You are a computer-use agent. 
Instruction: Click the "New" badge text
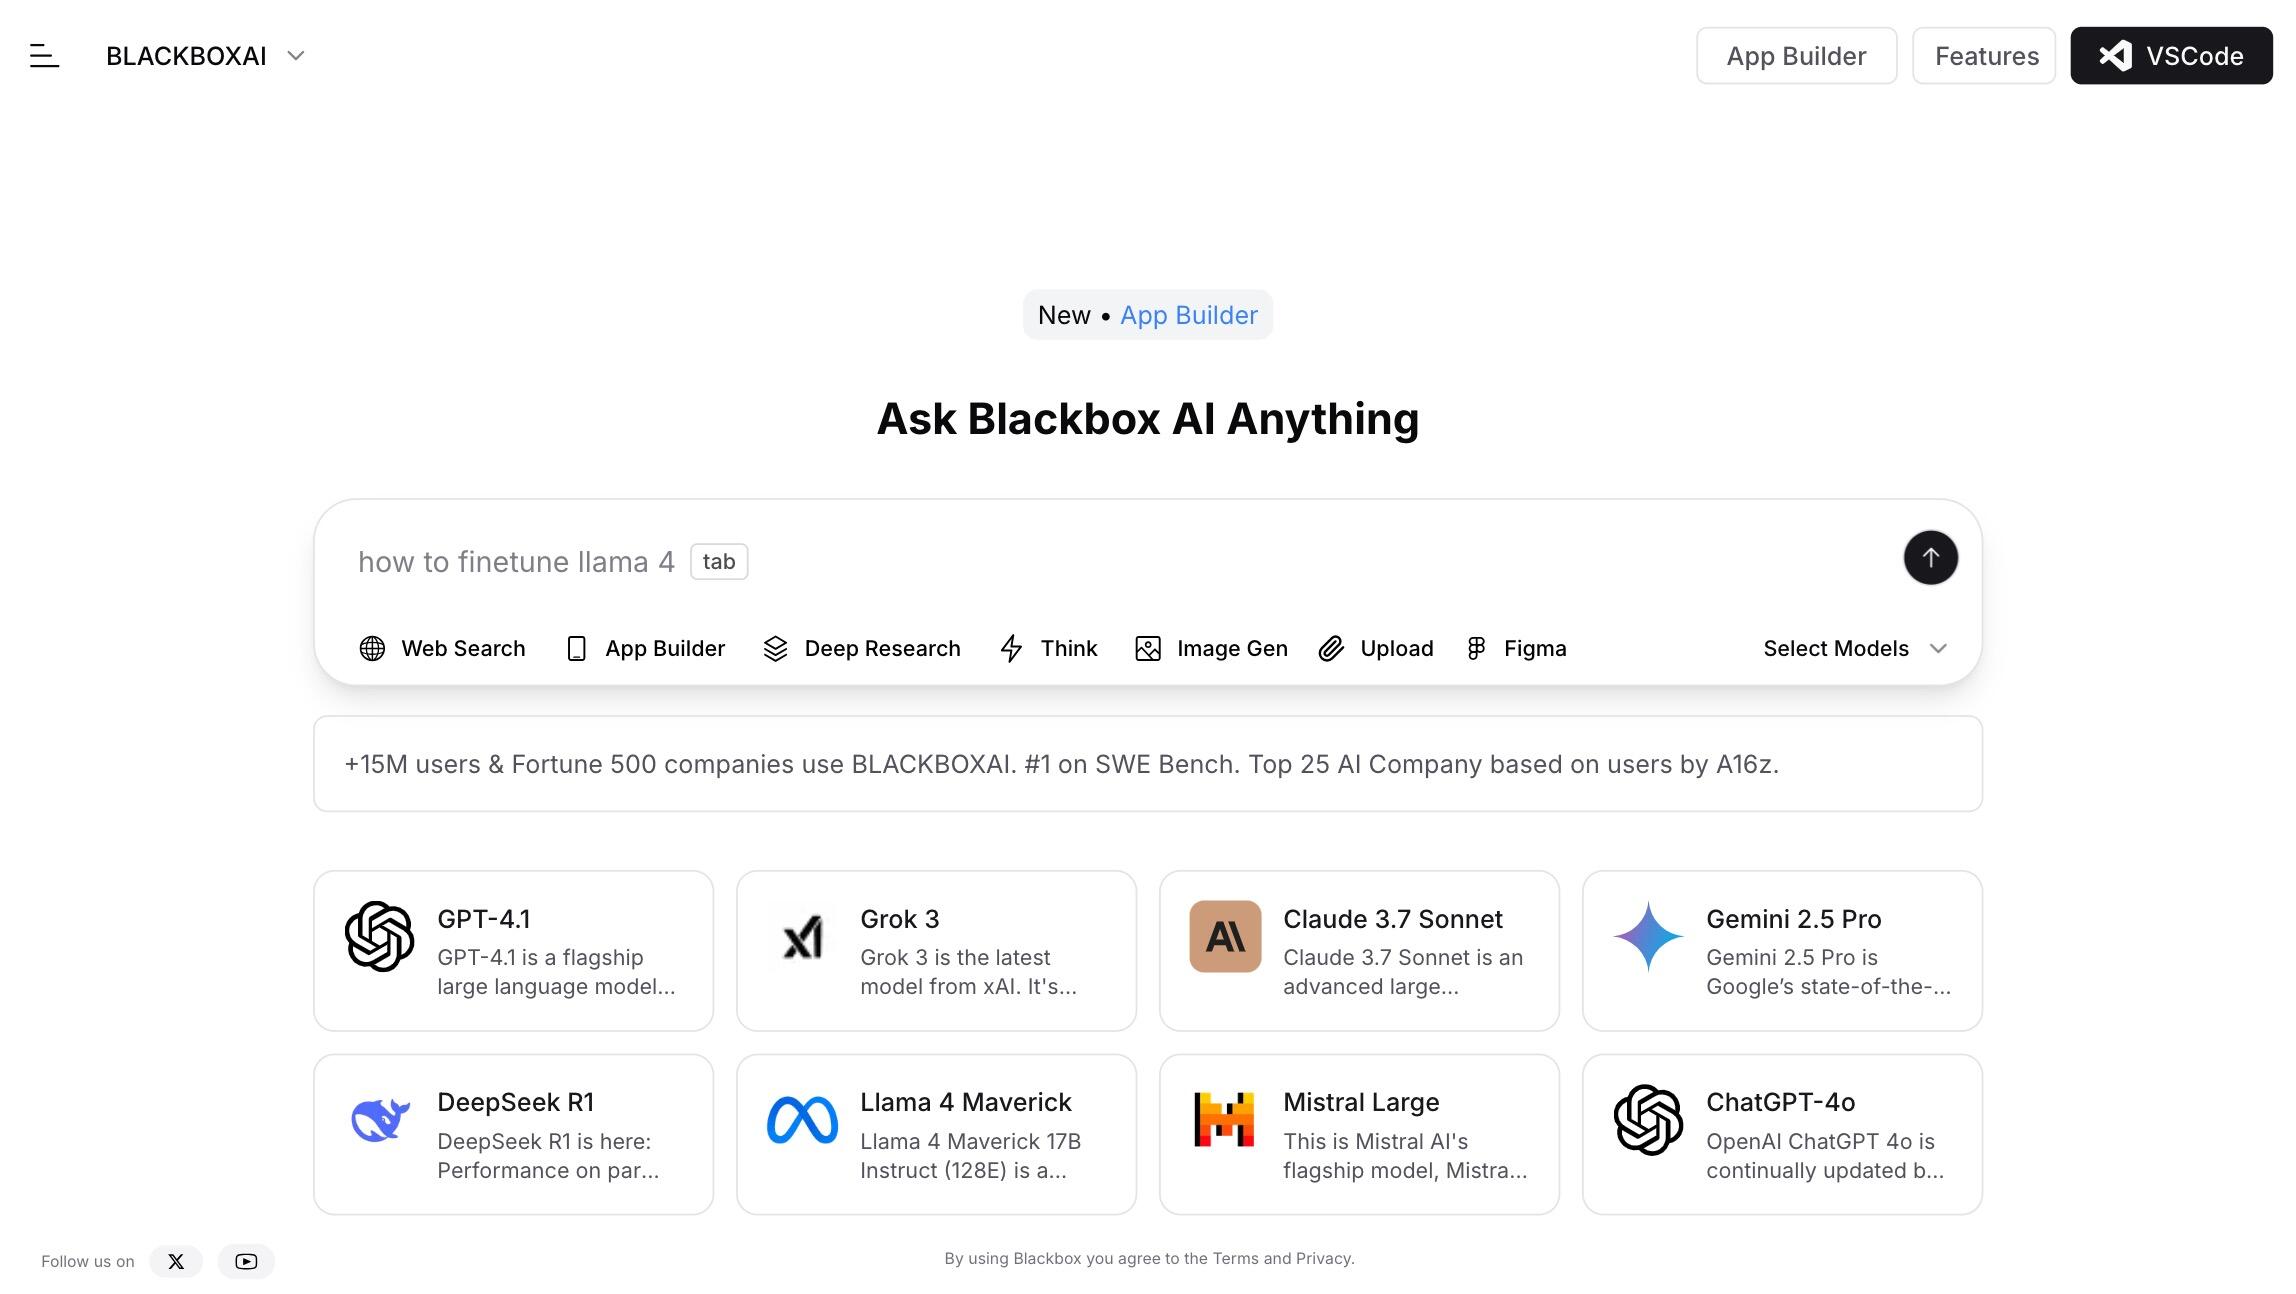tap(1064, 315)
